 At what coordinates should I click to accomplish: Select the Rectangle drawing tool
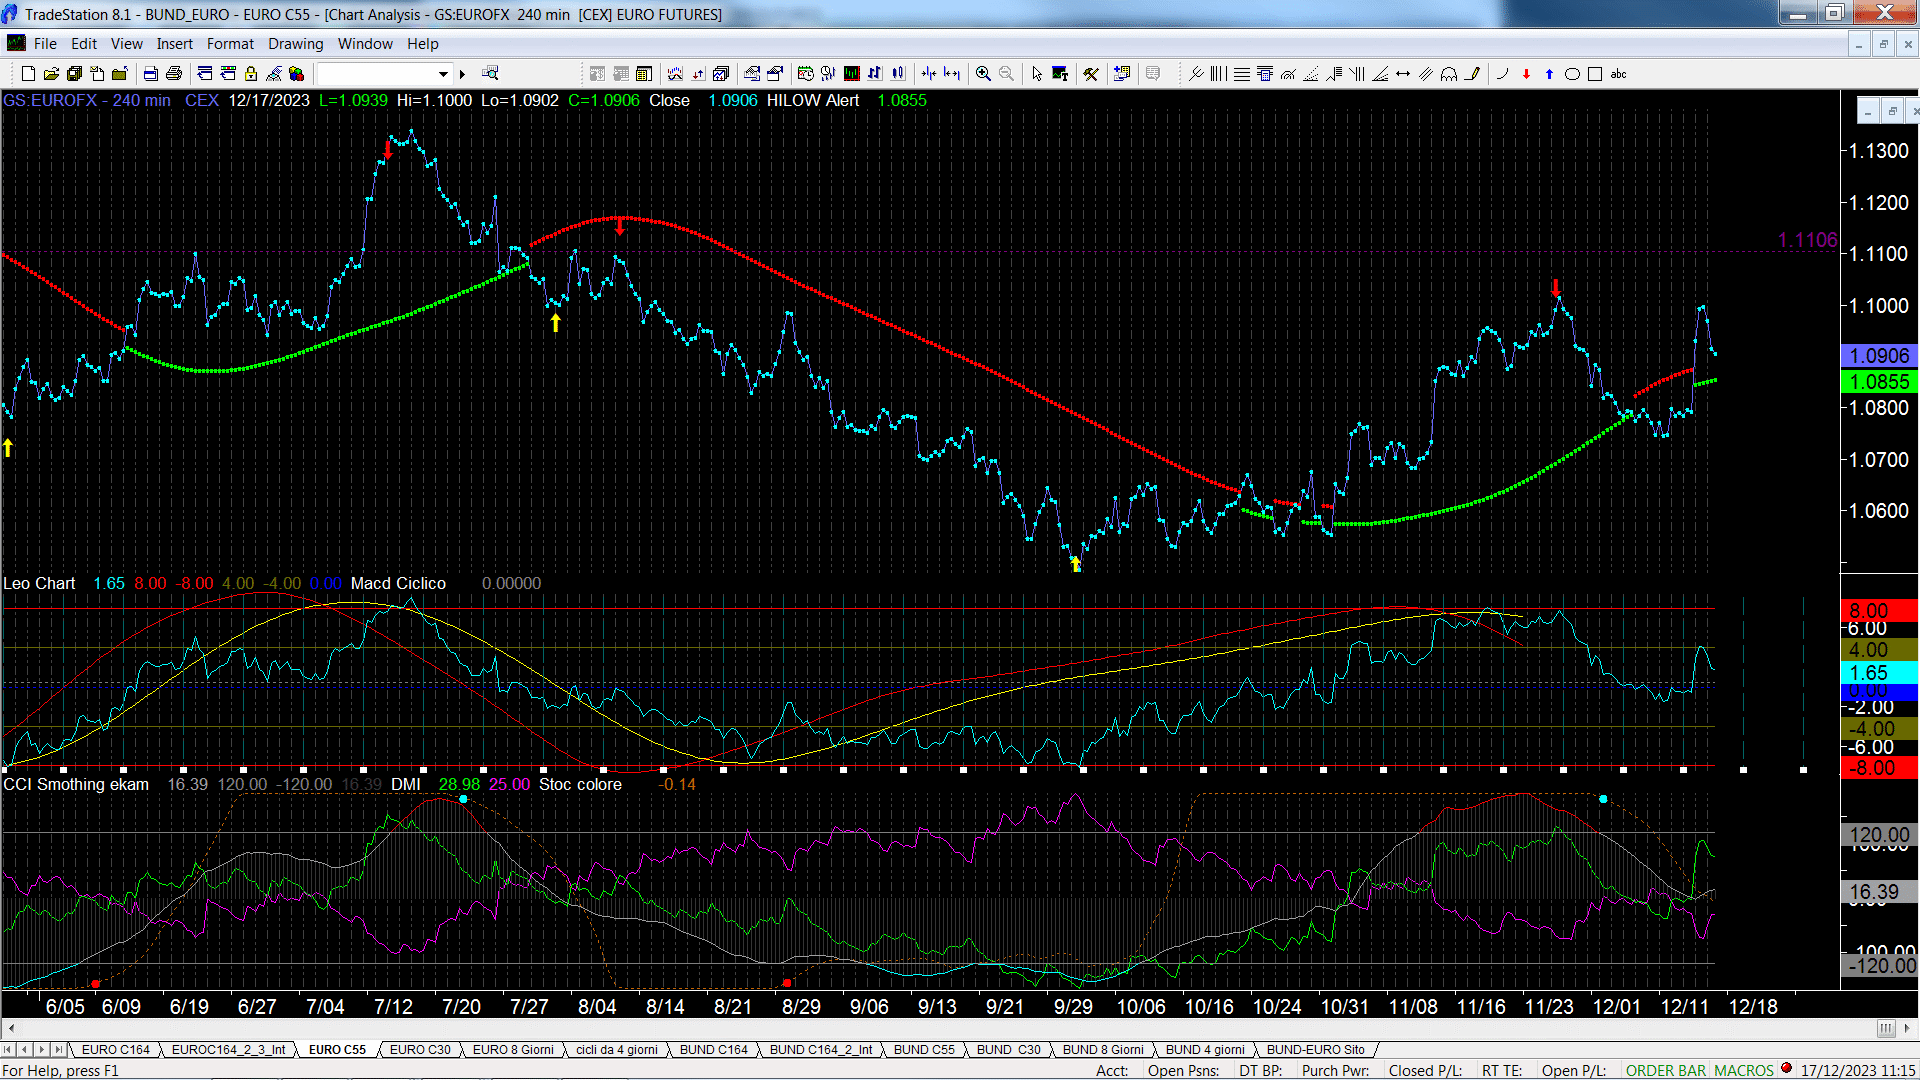[x=1595, y=74]
